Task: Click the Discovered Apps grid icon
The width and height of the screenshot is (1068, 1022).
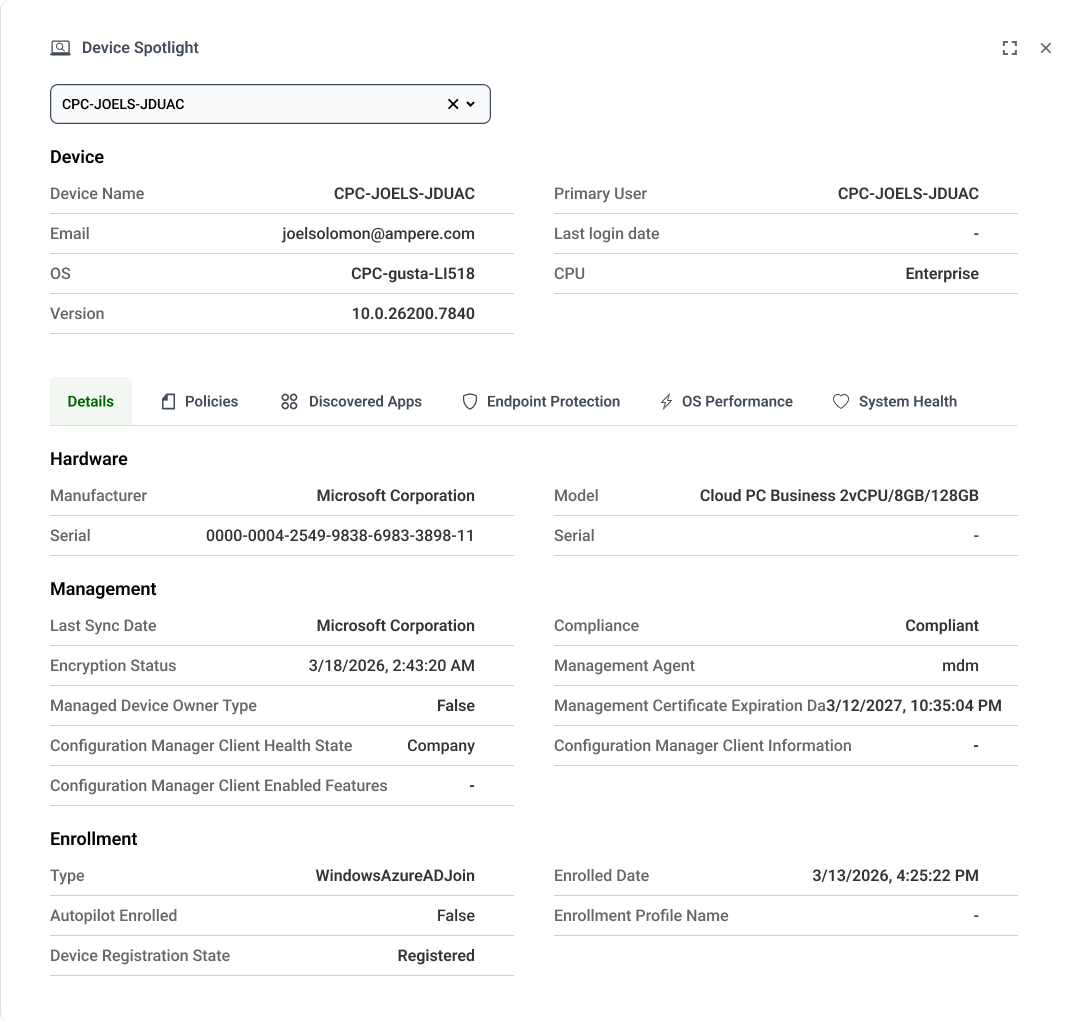Action: [x=289, y=401]
